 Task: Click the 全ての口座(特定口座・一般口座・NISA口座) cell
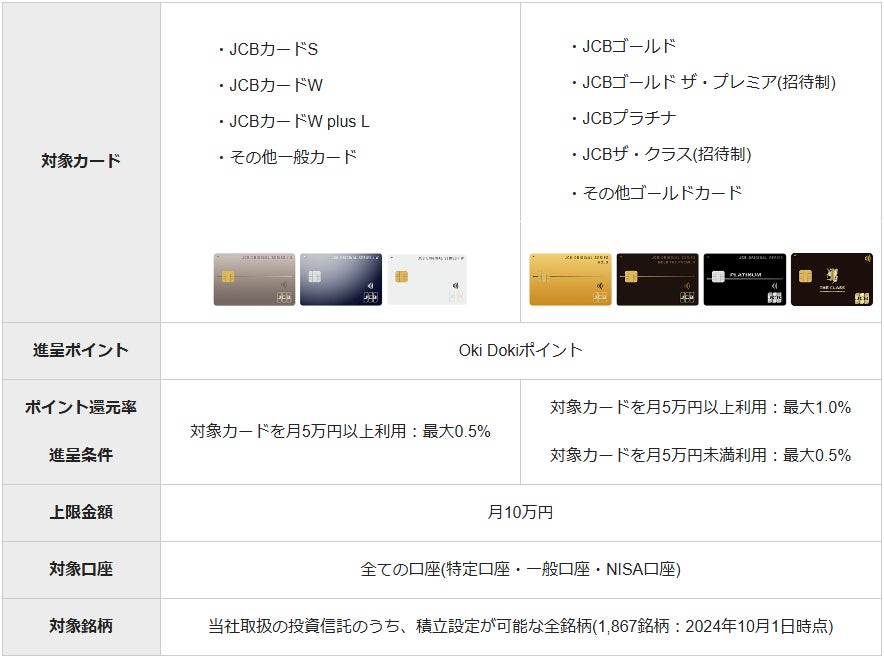520,569
